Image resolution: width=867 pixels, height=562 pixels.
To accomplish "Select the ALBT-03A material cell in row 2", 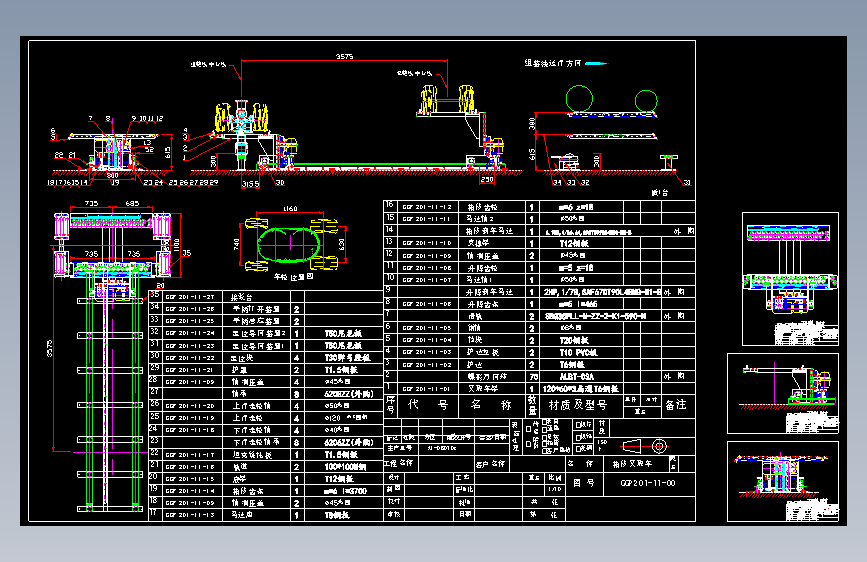I will 576,377.
